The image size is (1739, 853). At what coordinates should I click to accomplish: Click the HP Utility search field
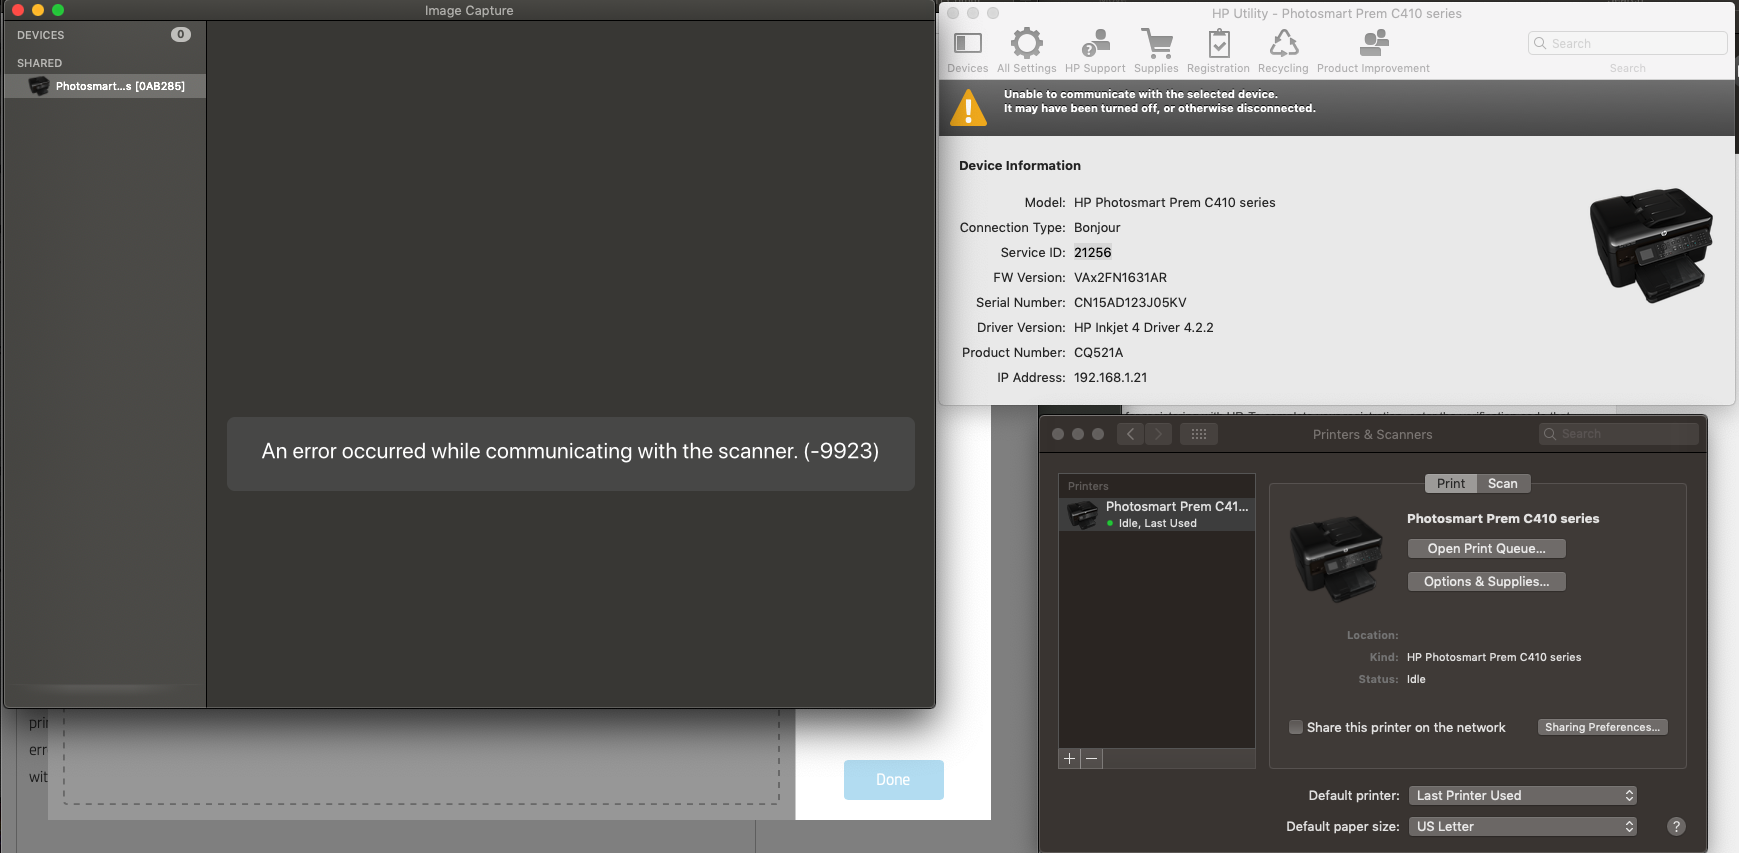click(1627, 43)
